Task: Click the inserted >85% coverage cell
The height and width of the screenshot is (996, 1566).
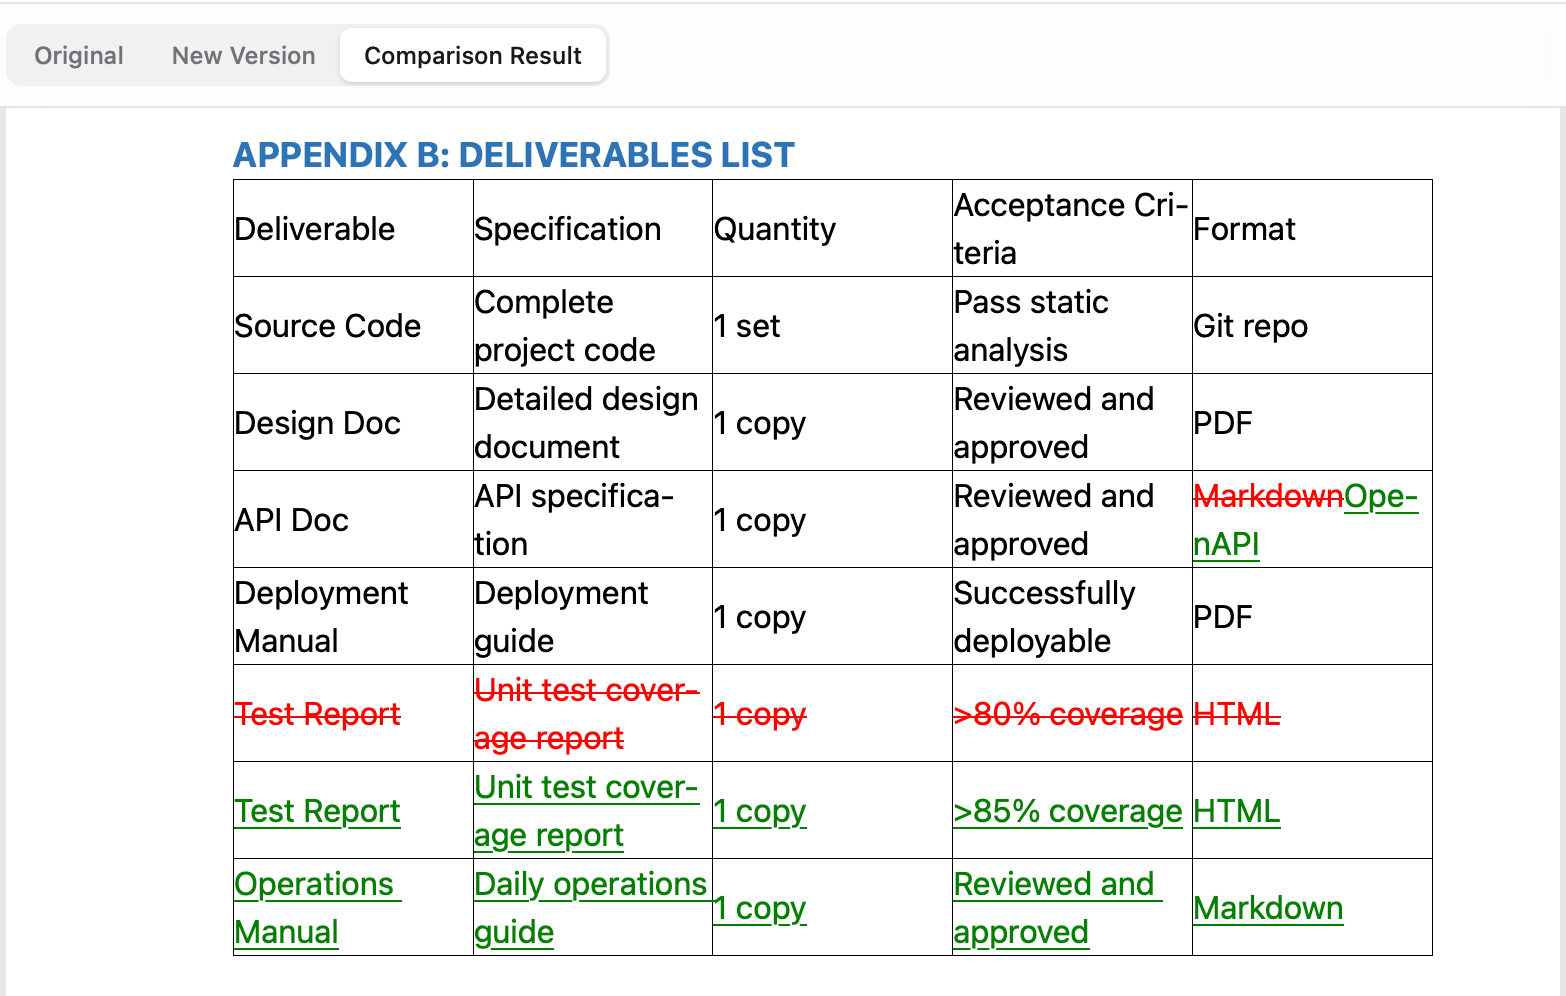Action: (1072, 811)
